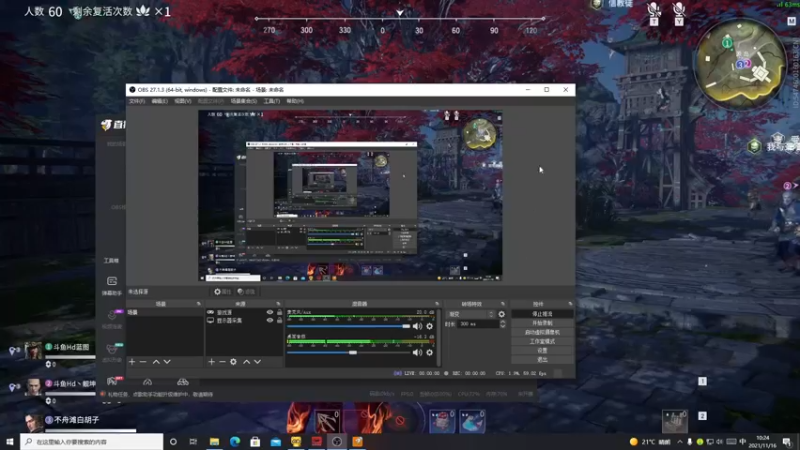Screen dimensions: 800x450
Task: Open Microsoft Edge from the taskbar
Action: pyautogui.click(x=235, y=441)
